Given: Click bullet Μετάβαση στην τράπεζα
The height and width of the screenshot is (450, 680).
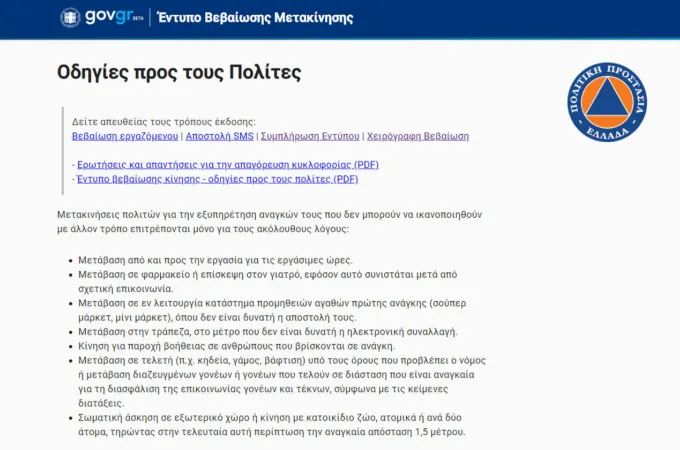Looking at the screenshot, I should pyautogui.click(x=268, y=332).
